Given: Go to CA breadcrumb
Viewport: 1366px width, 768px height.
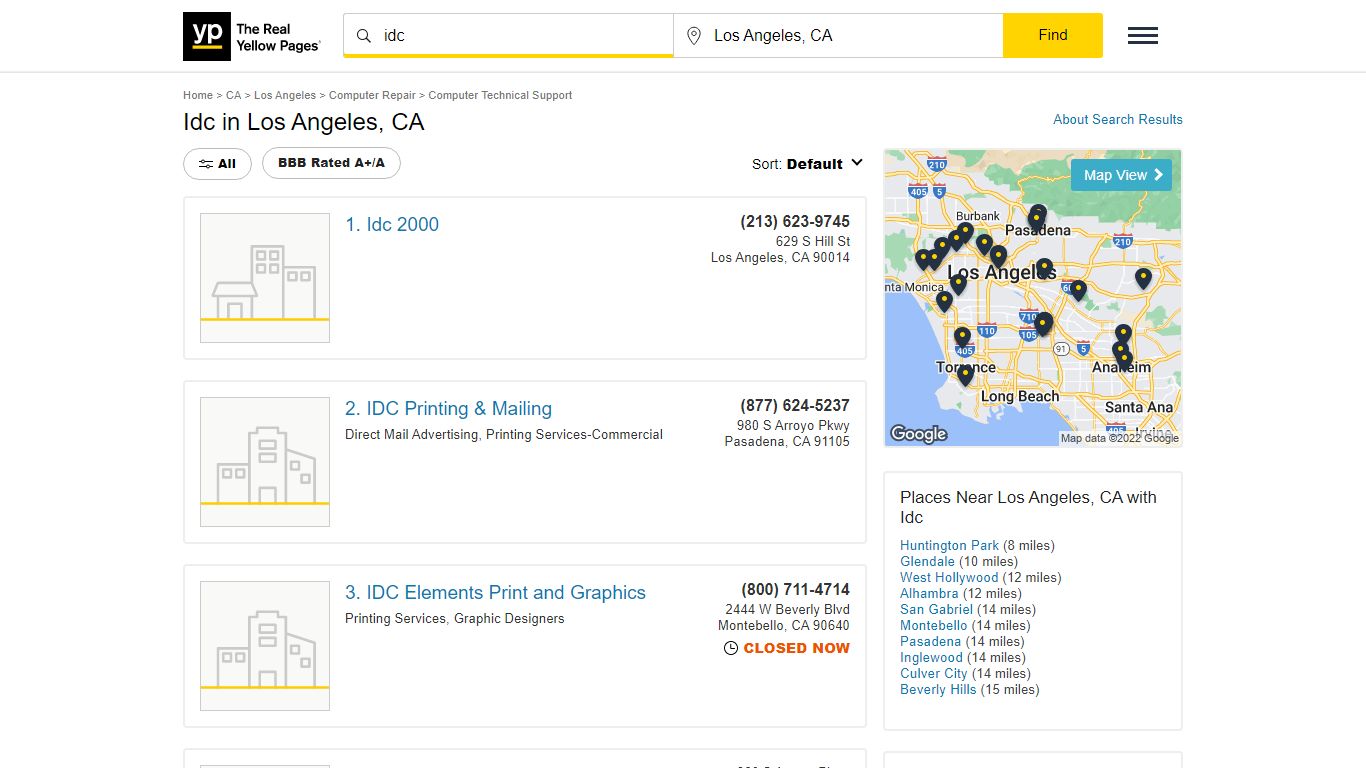Looking at the screenshot, I should pos(233,95).
